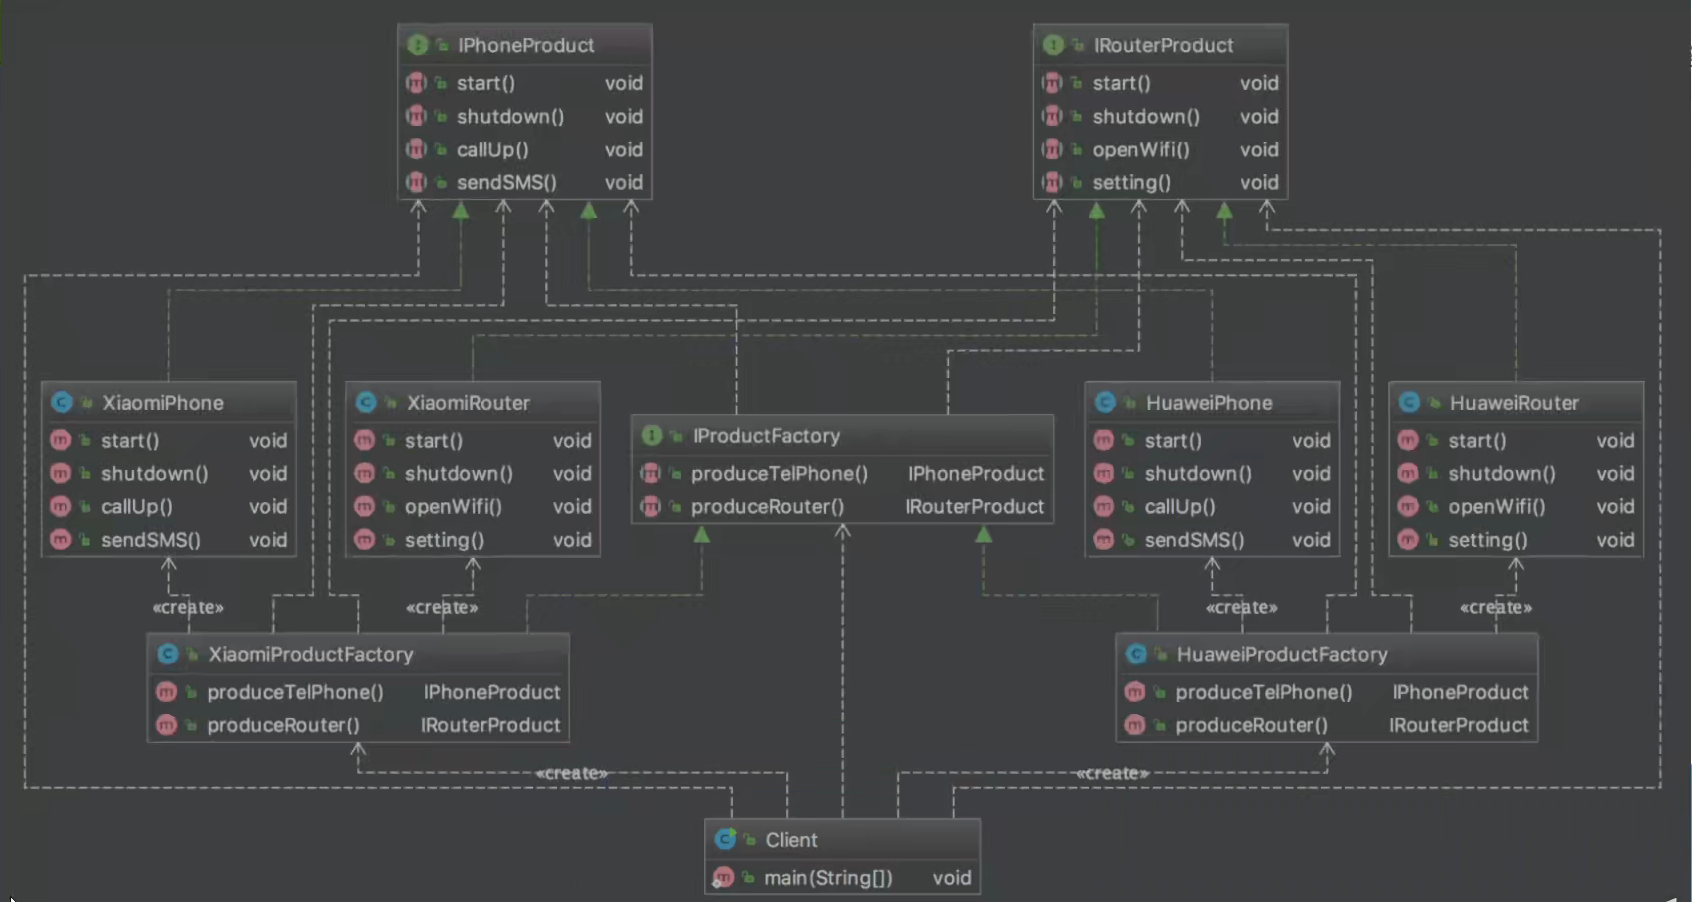Click method icon of IPhoneProduct callUp()
The image size is (1692, 902).
tap(416, 149)
